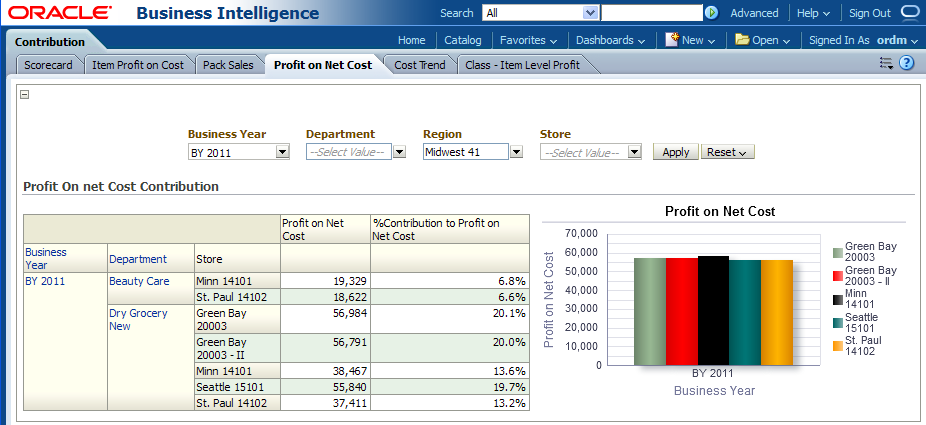Open the search scope All dropdown
Screen dimensions: 926x425
(590, 13)
